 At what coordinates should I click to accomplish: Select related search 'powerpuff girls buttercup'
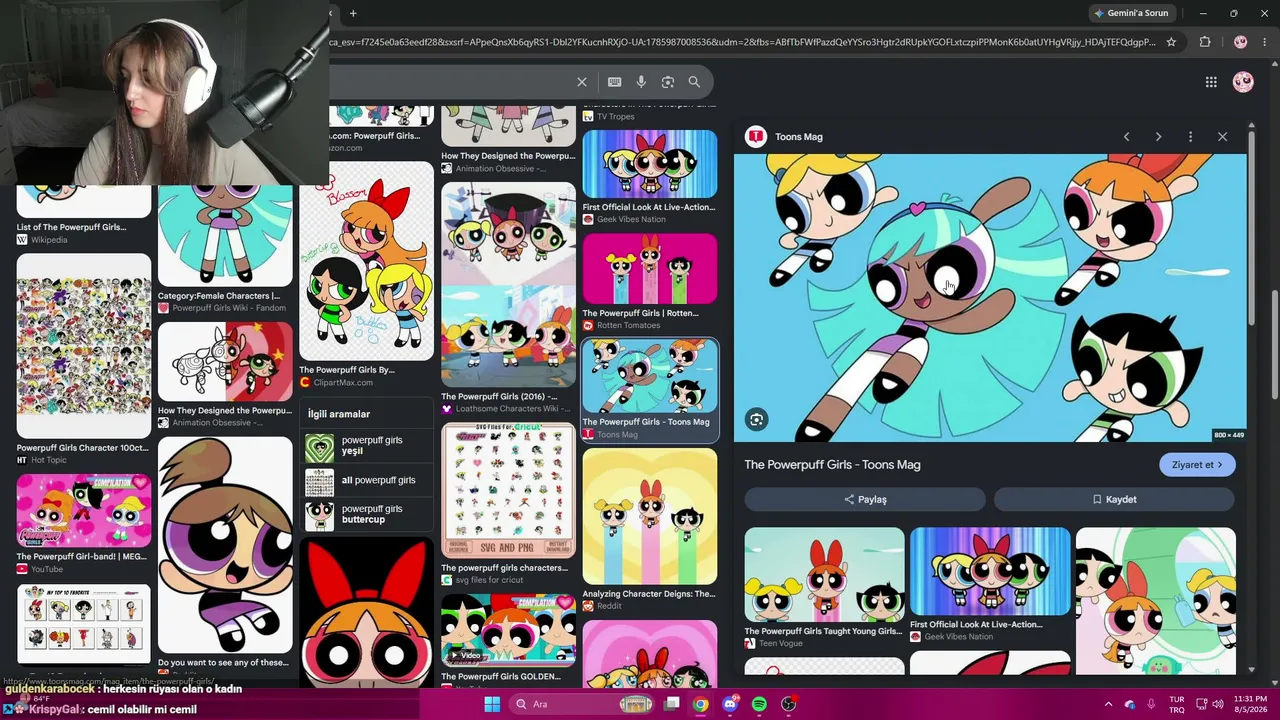click(366, 514)
